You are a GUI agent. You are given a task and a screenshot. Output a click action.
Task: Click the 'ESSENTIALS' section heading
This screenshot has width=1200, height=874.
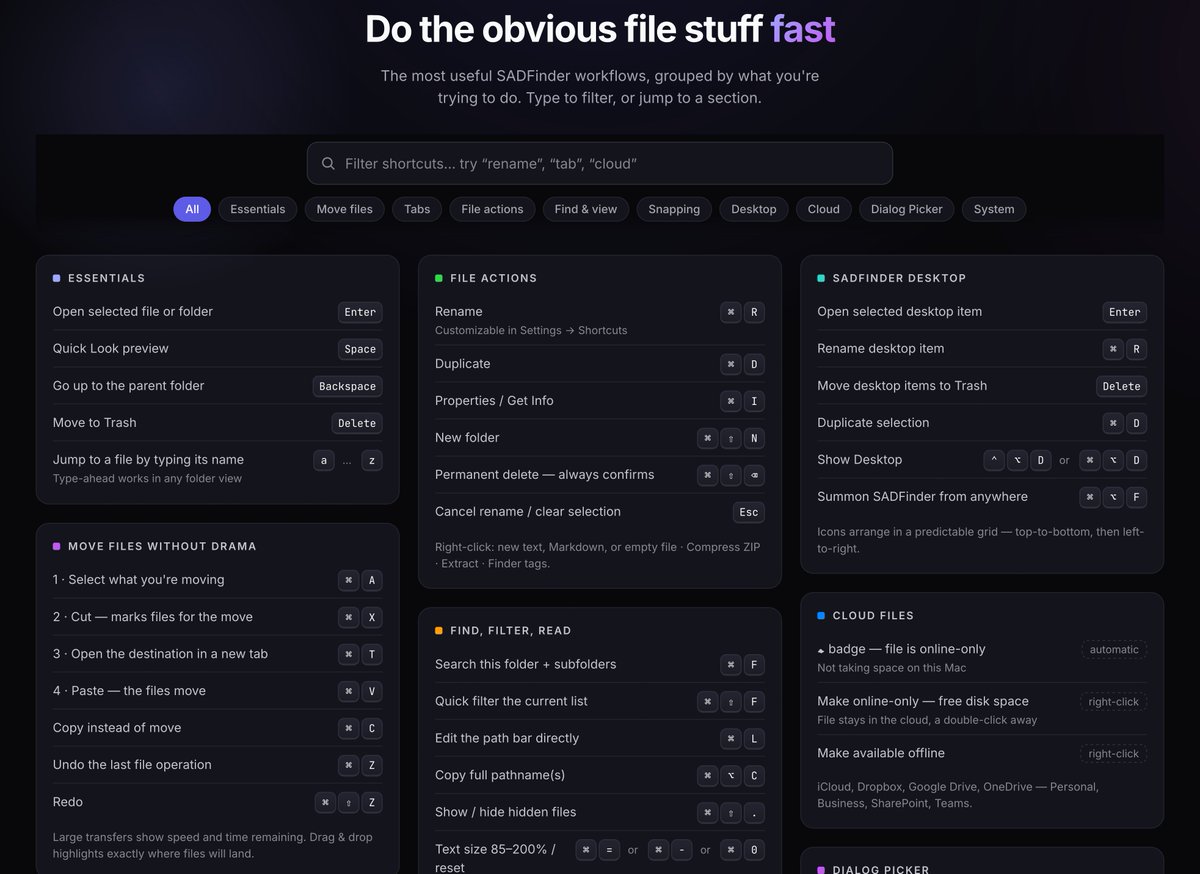(x=106, y=278)
